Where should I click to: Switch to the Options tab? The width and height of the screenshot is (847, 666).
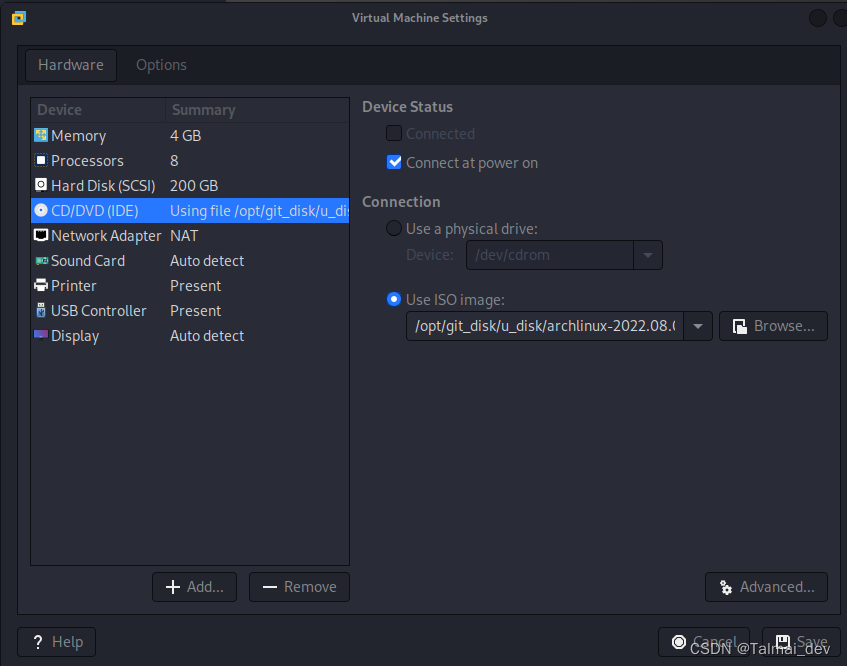[161, 65]
